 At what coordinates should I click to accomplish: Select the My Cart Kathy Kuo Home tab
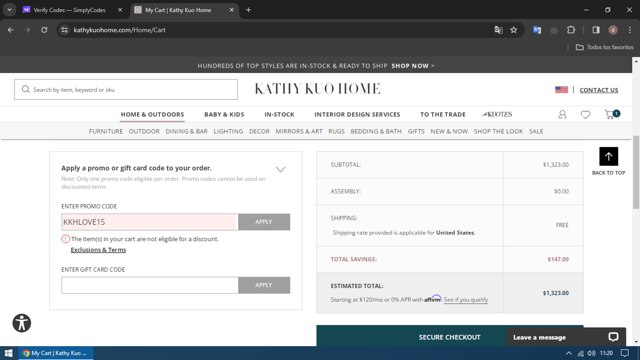coord(178,10)
